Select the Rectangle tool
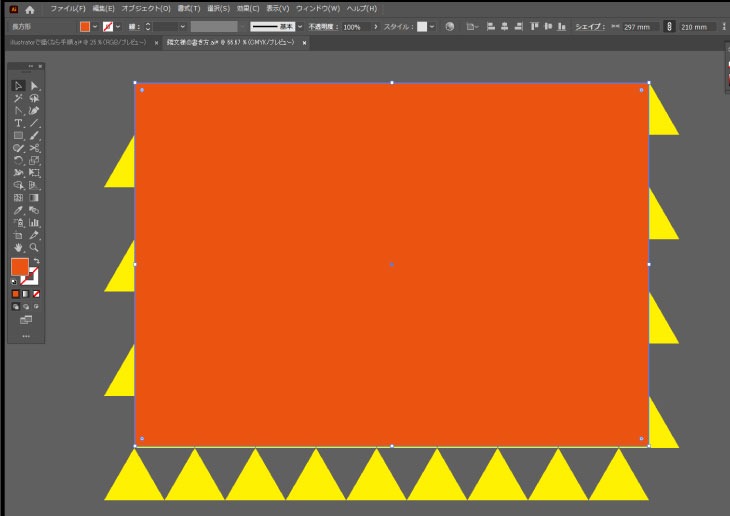 tap(18, 135)
